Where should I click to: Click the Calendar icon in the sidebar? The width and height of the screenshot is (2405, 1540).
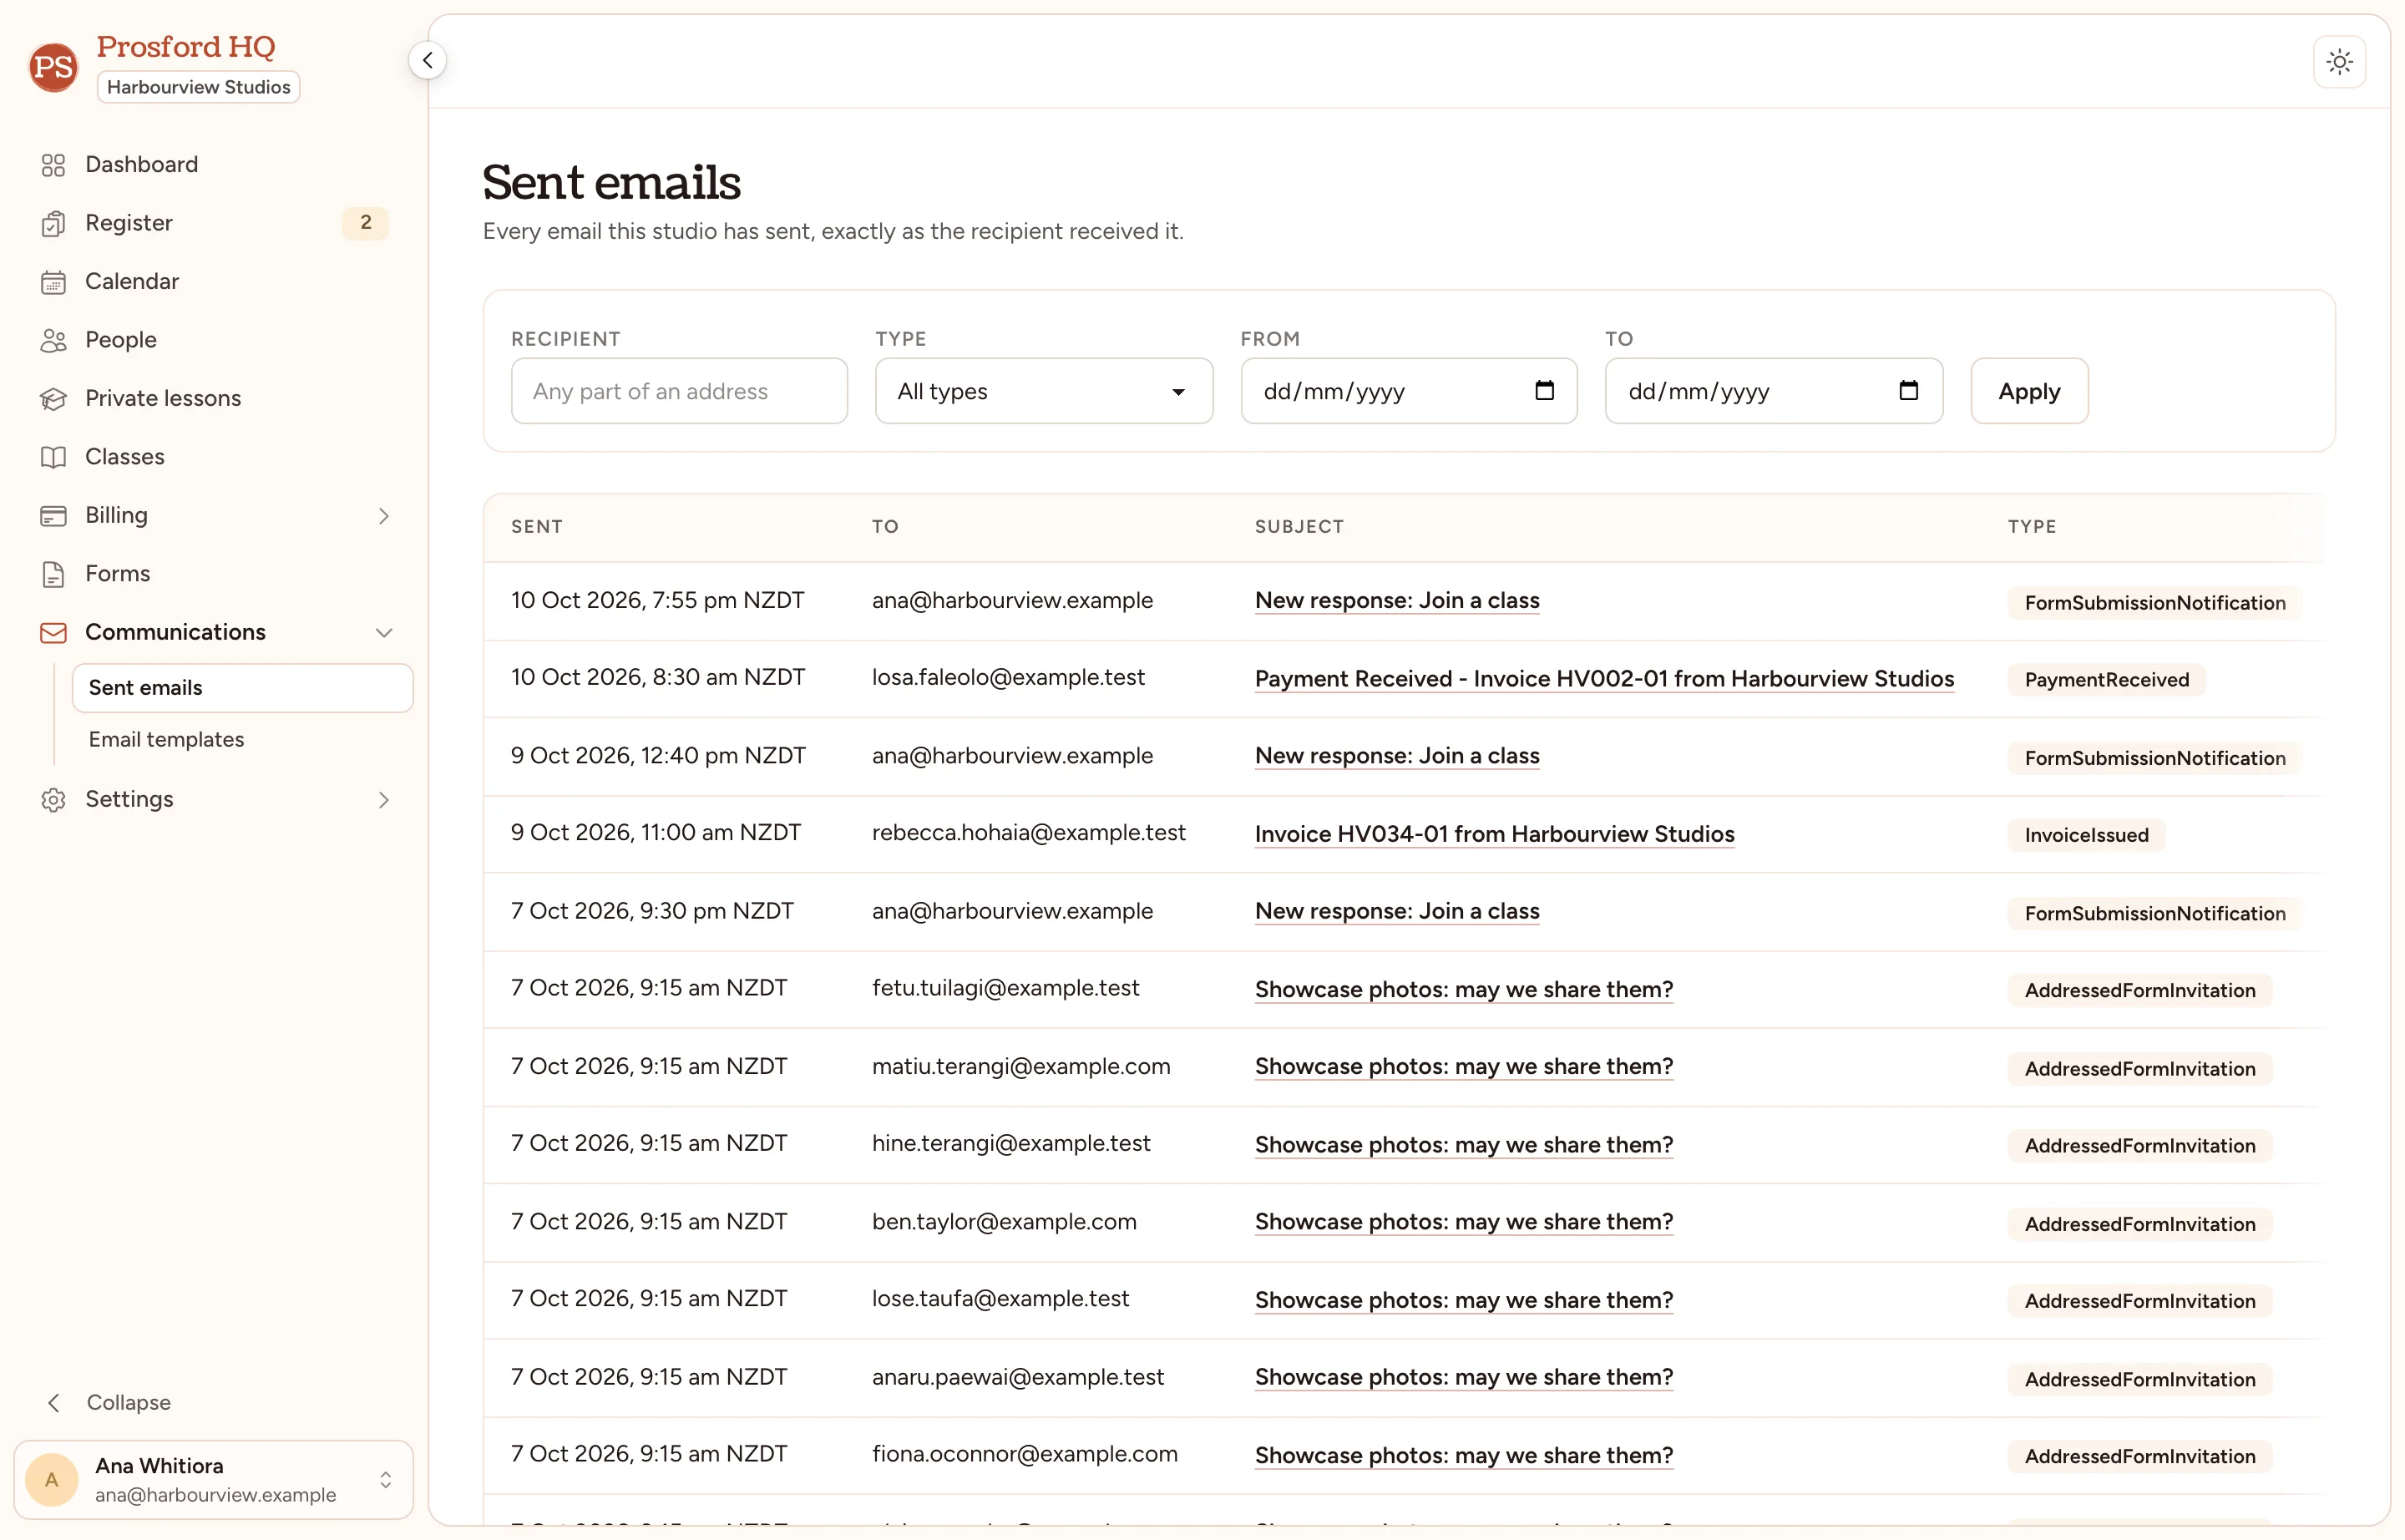[x=53, y=282]
